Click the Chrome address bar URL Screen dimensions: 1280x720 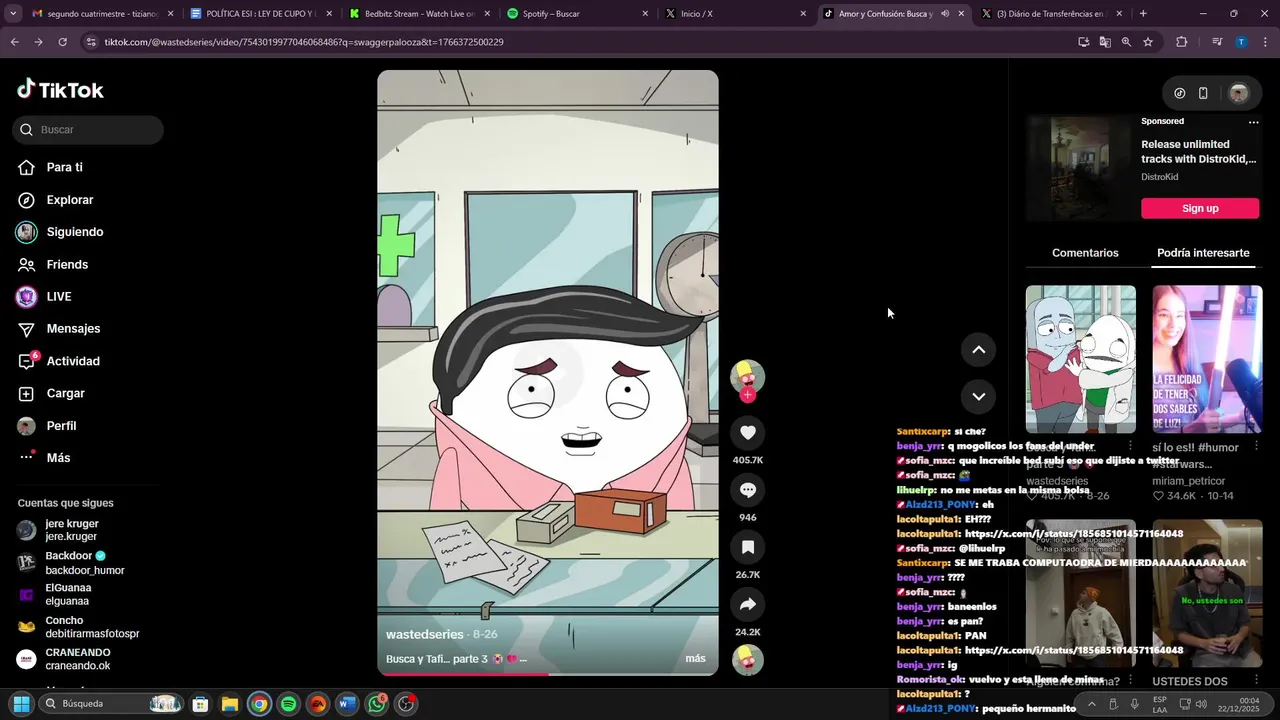click(x=304, y=42)
